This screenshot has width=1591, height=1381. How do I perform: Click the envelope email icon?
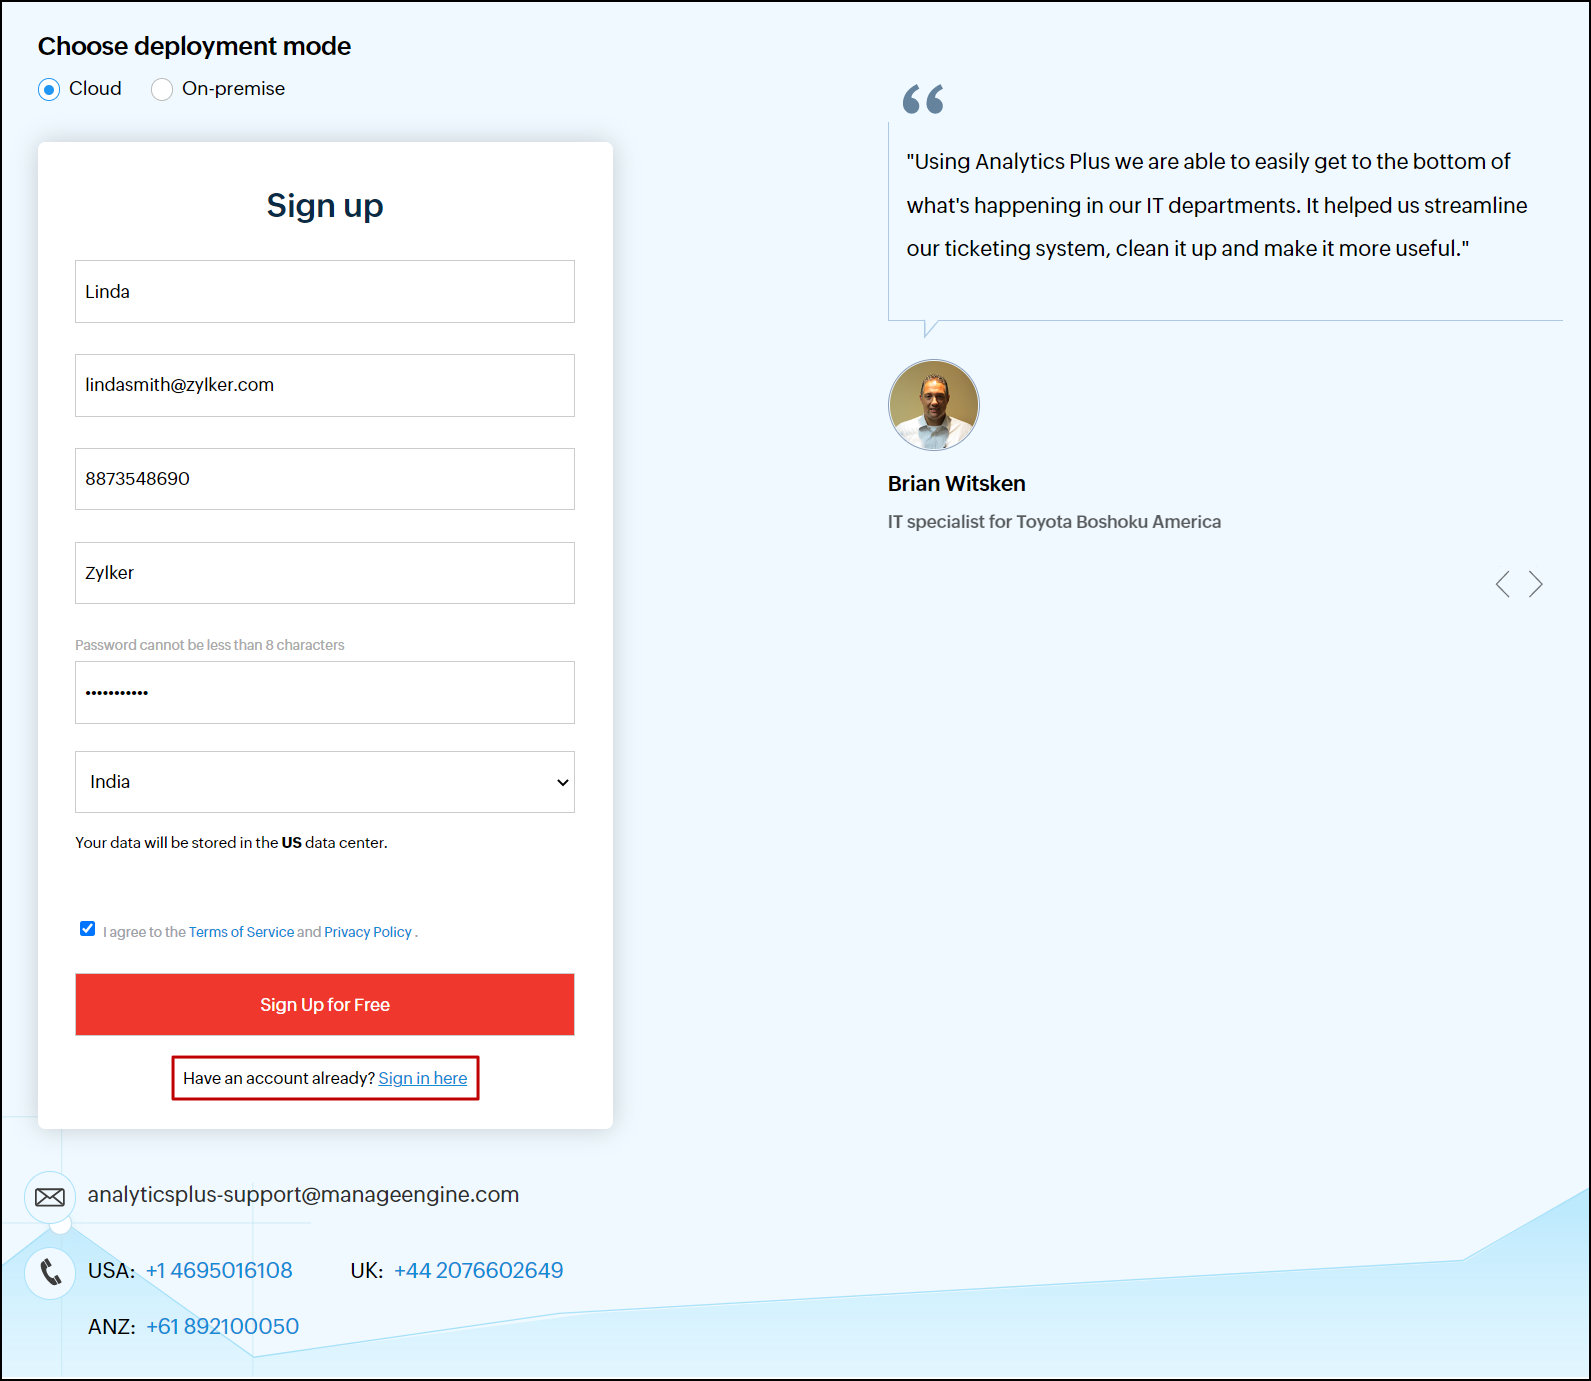coord(50,1197)
